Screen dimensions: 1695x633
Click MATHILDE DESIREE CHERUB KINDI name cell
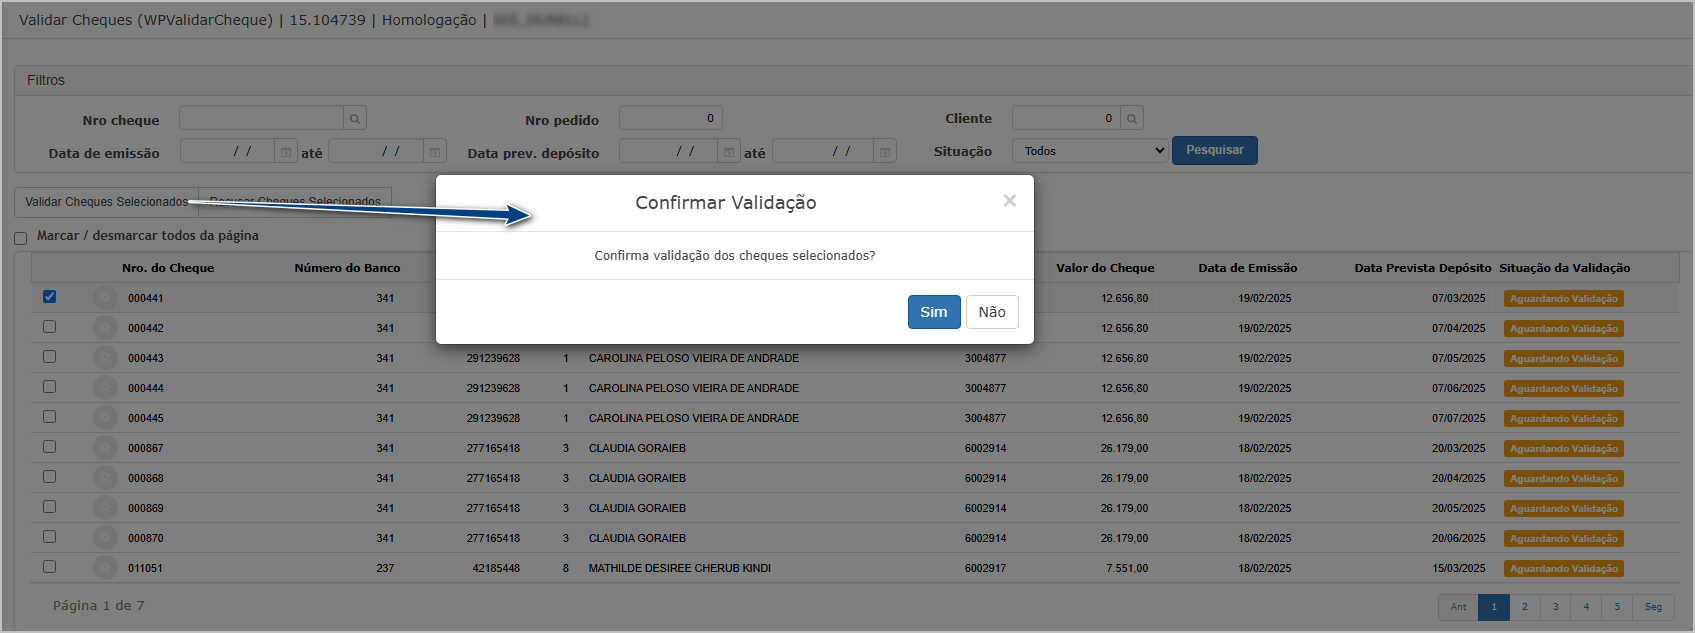[680, 568]
